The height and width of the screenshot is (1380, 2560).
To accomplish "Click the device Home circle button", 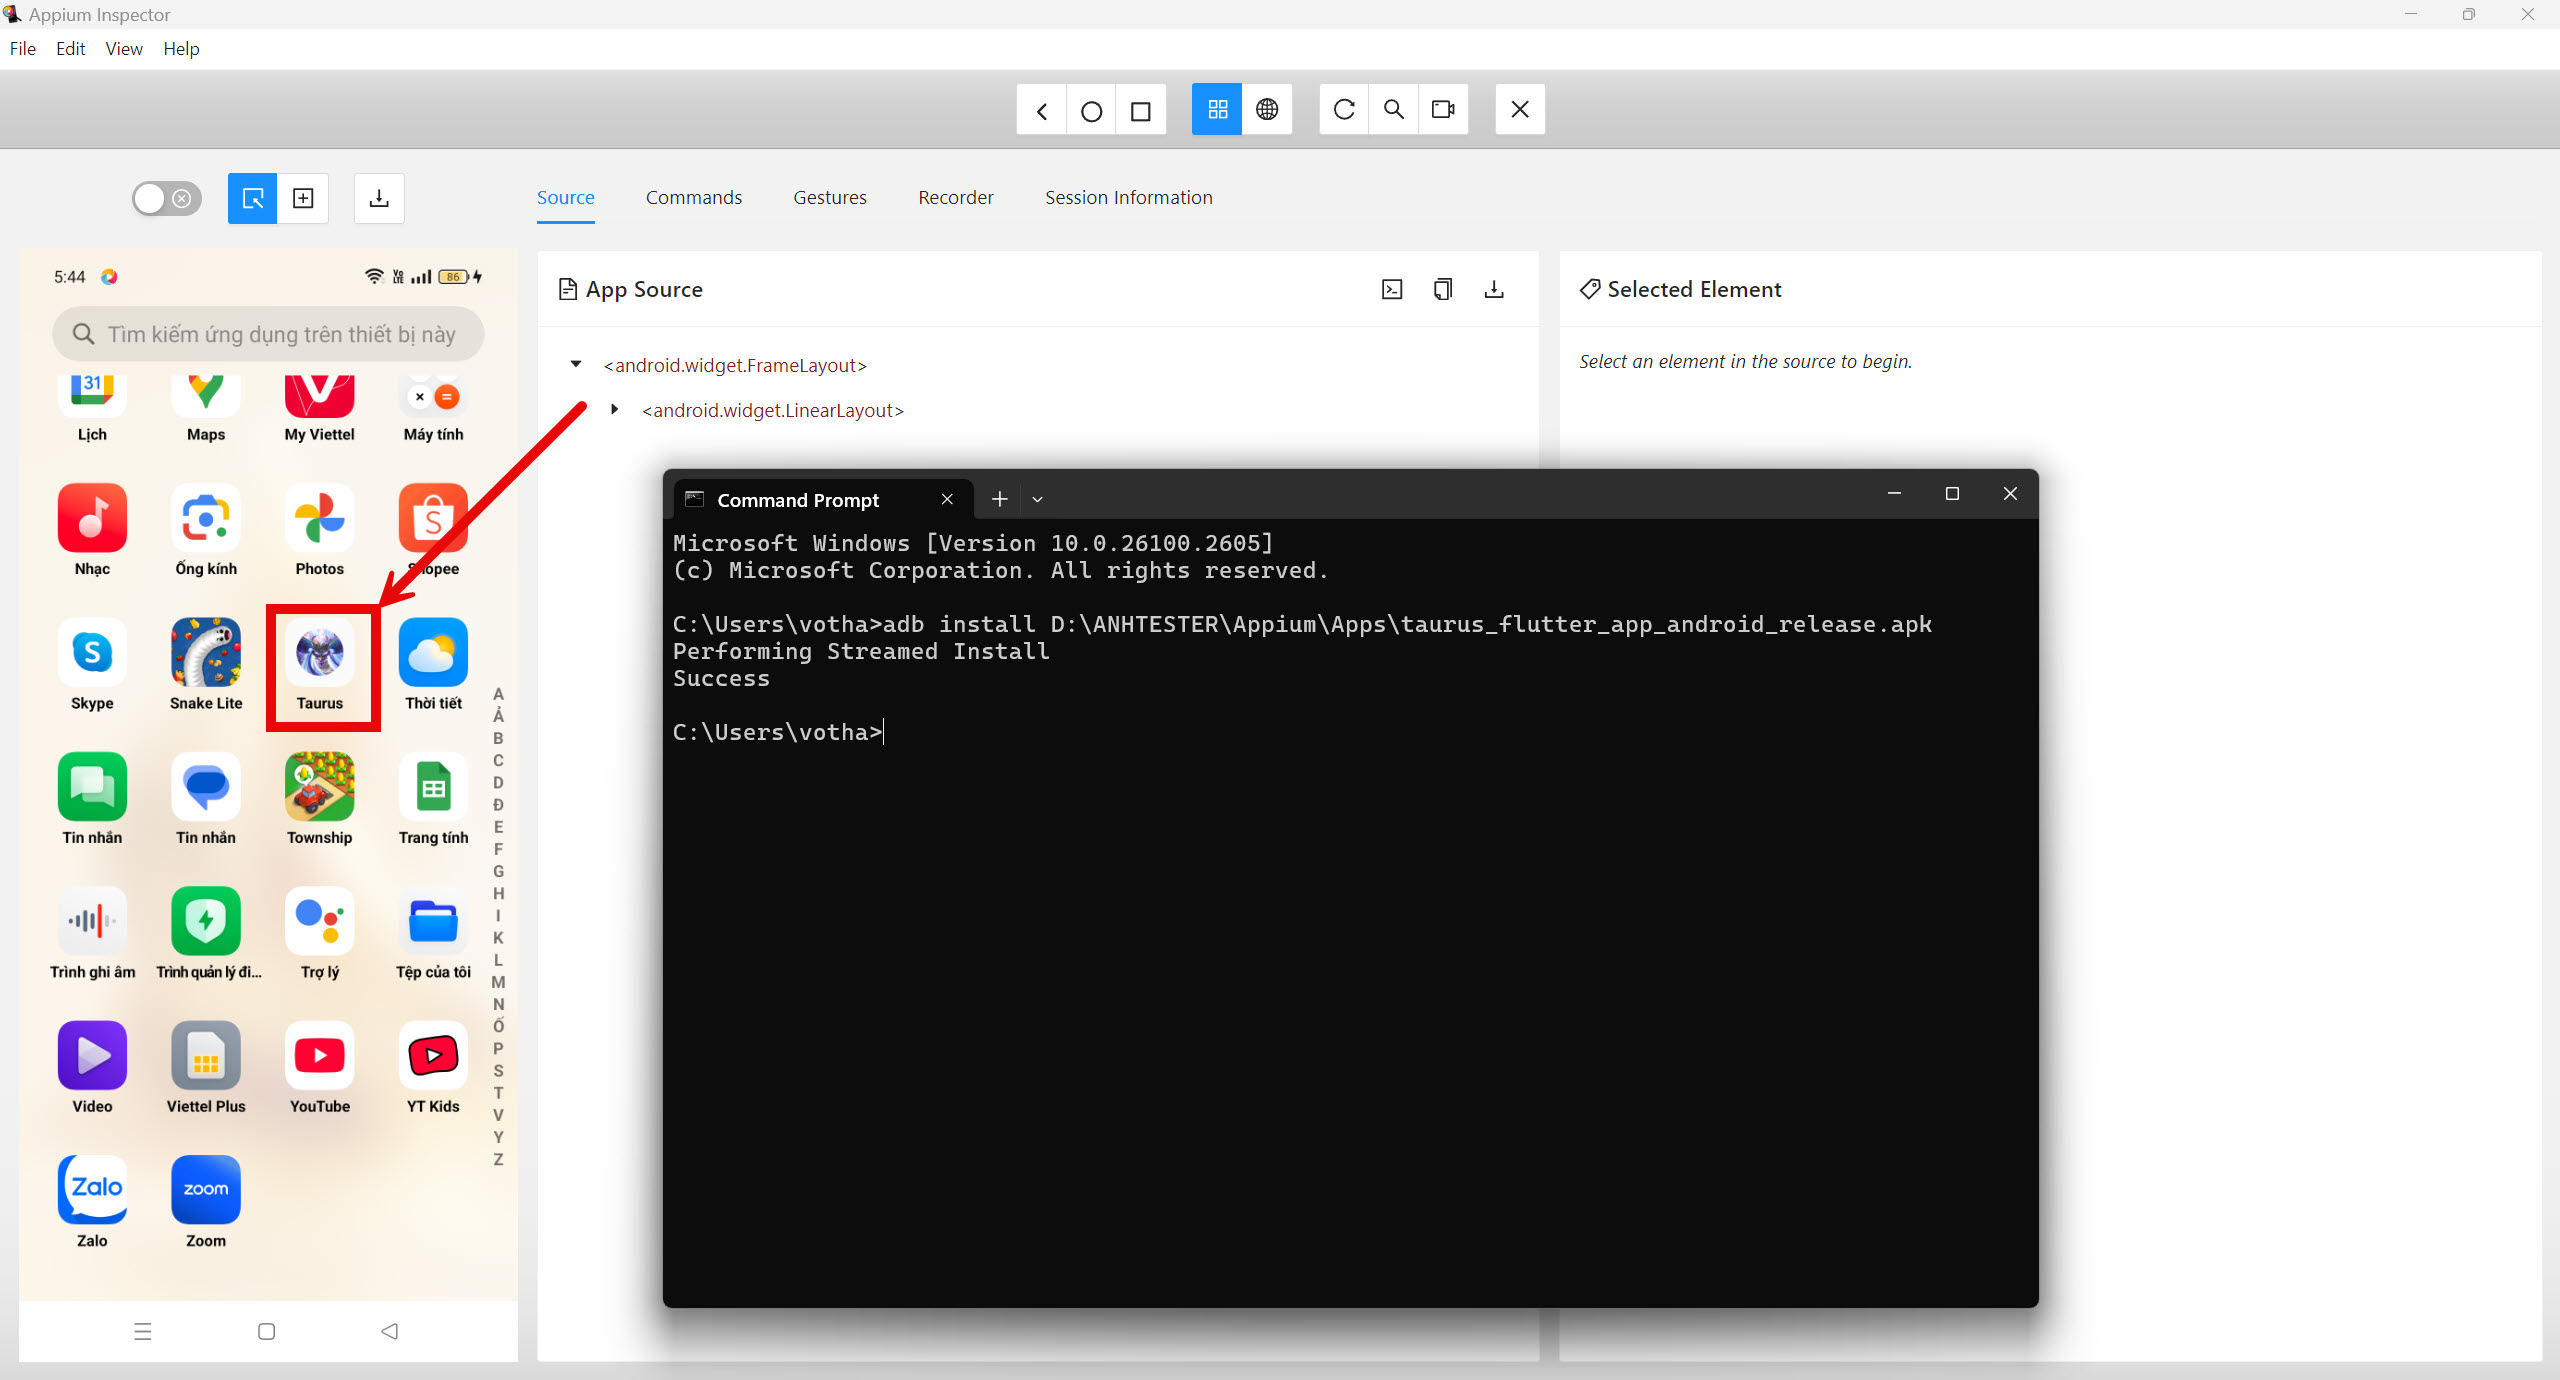I will click(x=1091, y=110).
